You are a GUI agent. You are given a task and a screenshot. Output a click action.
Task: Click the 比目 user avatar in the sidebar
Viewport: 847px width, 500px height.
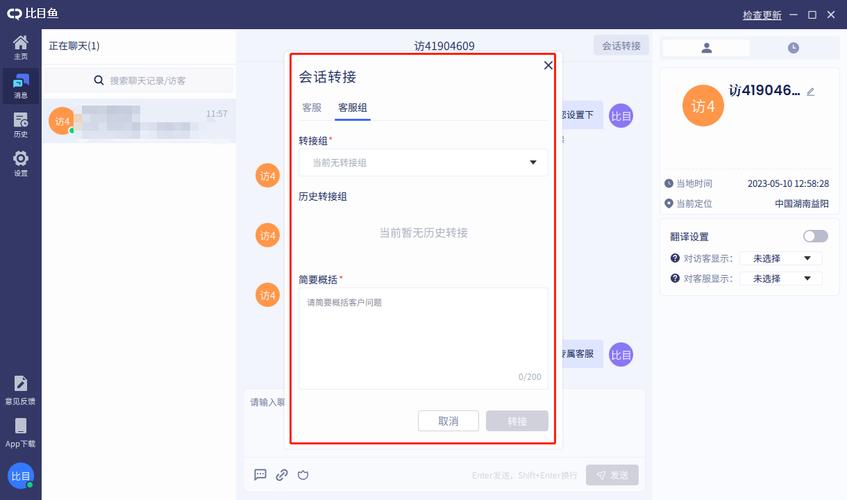click(x=21, y=476)
